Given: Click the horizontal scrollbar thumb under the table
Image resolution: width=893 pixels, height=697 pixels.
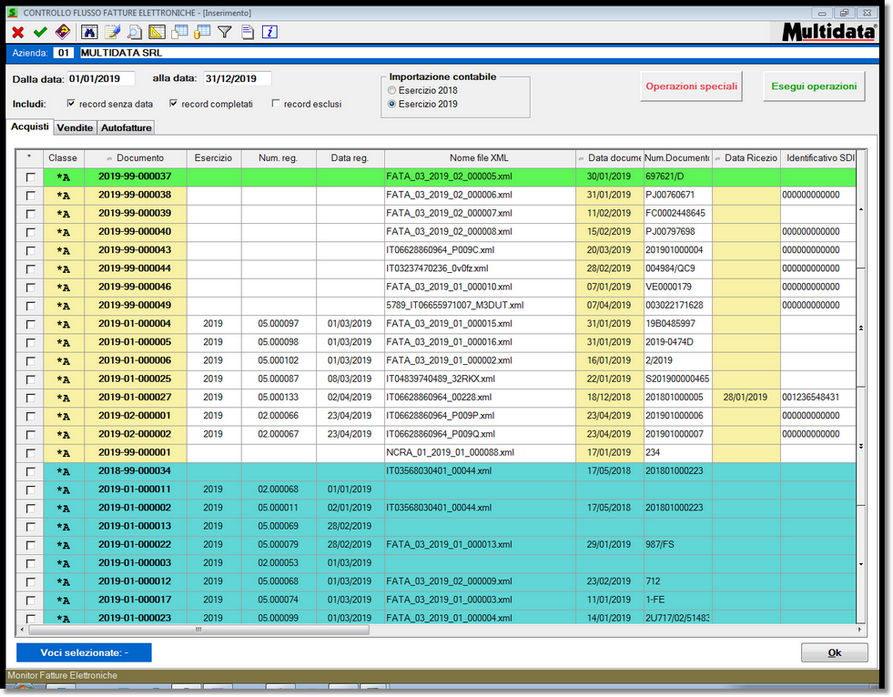Looking at the screenshot, I should point(199,630).
